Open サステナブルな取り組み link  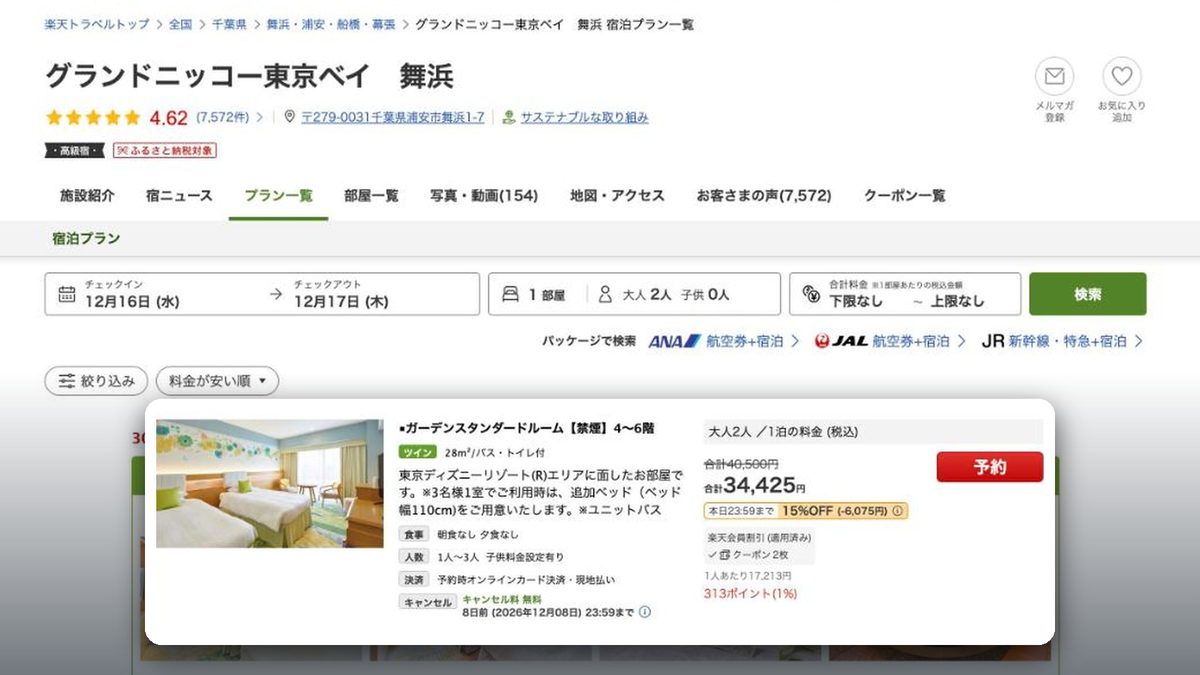584,117
